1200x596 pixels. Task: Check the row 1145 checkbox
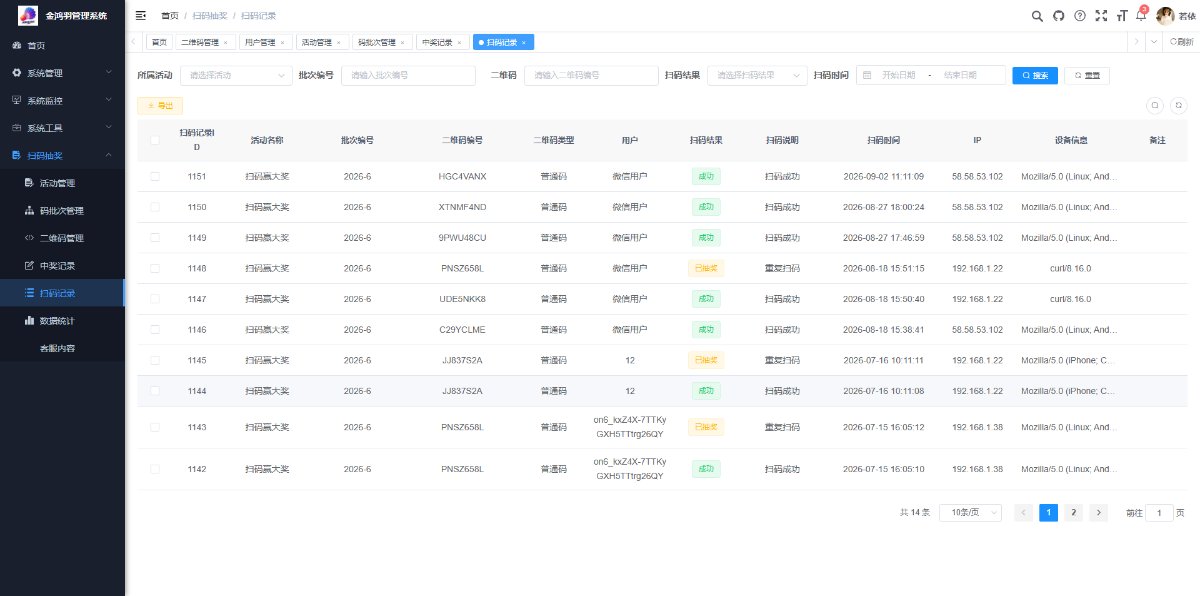point(155,360)
